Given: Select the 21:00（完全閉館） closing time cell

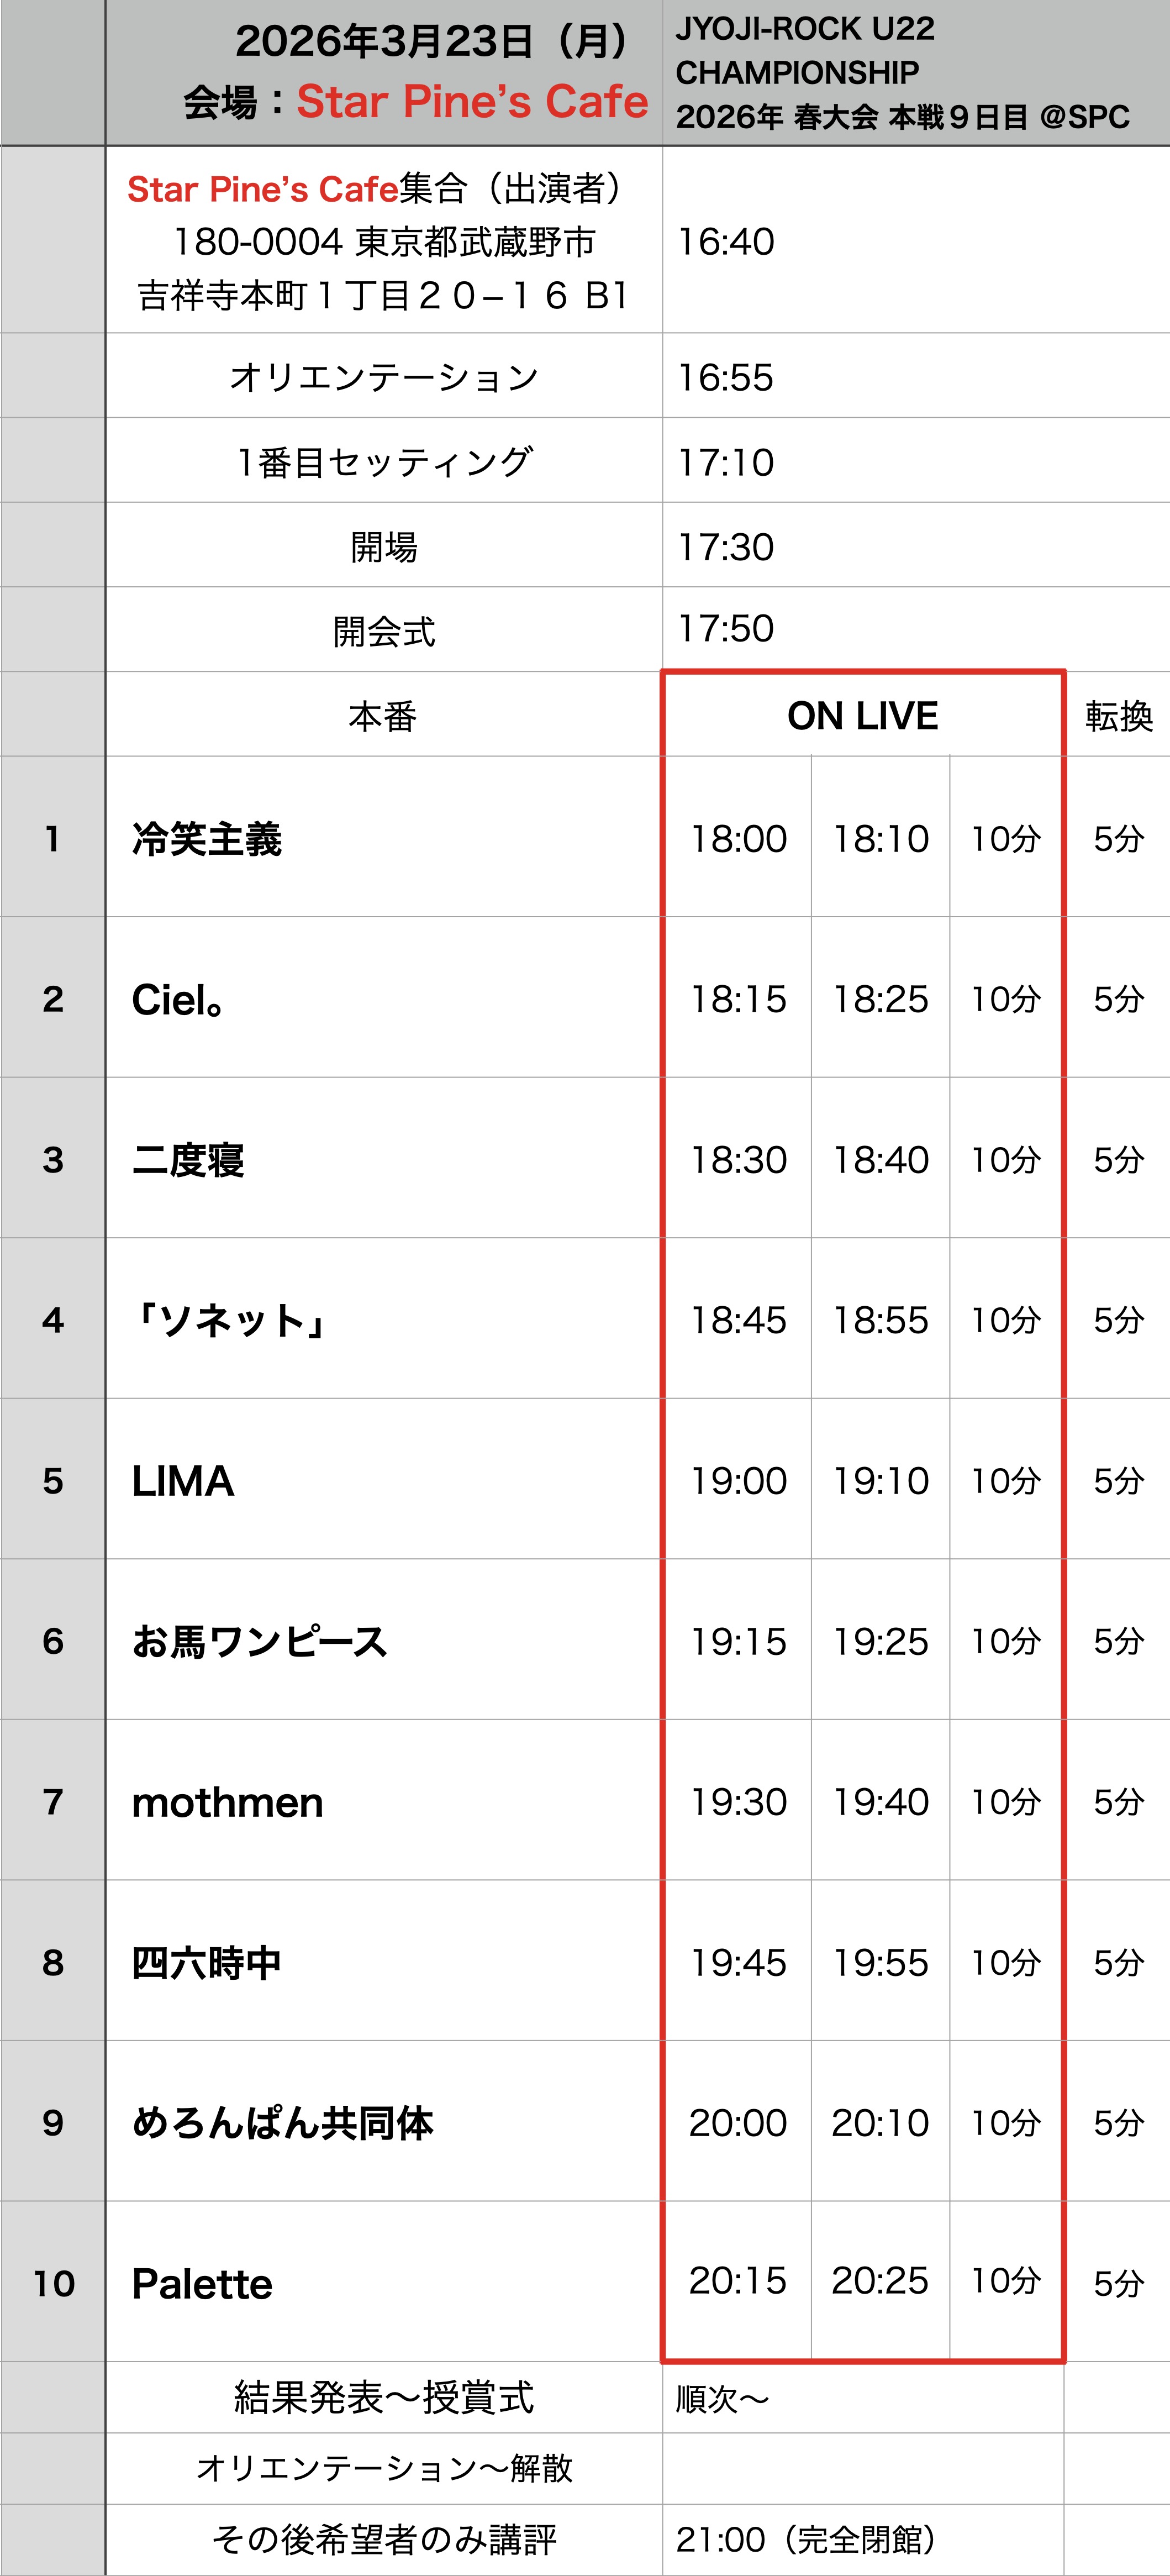Looking at the screenshot, I should point(806,2539).
